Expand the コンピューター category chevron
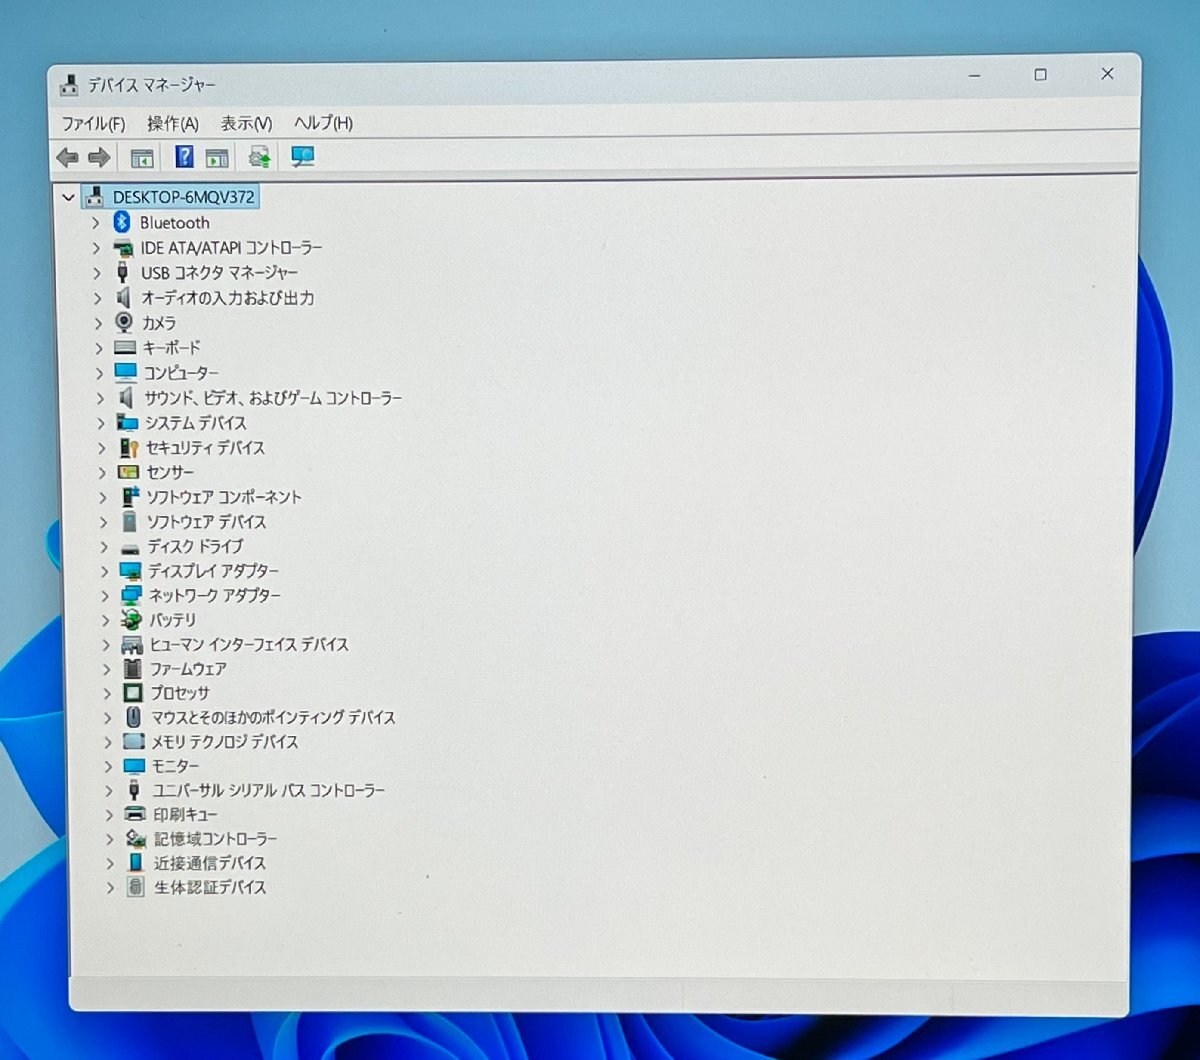Image resolution: width=1200 pixels, height=1060 pixels. coord(99,373)
